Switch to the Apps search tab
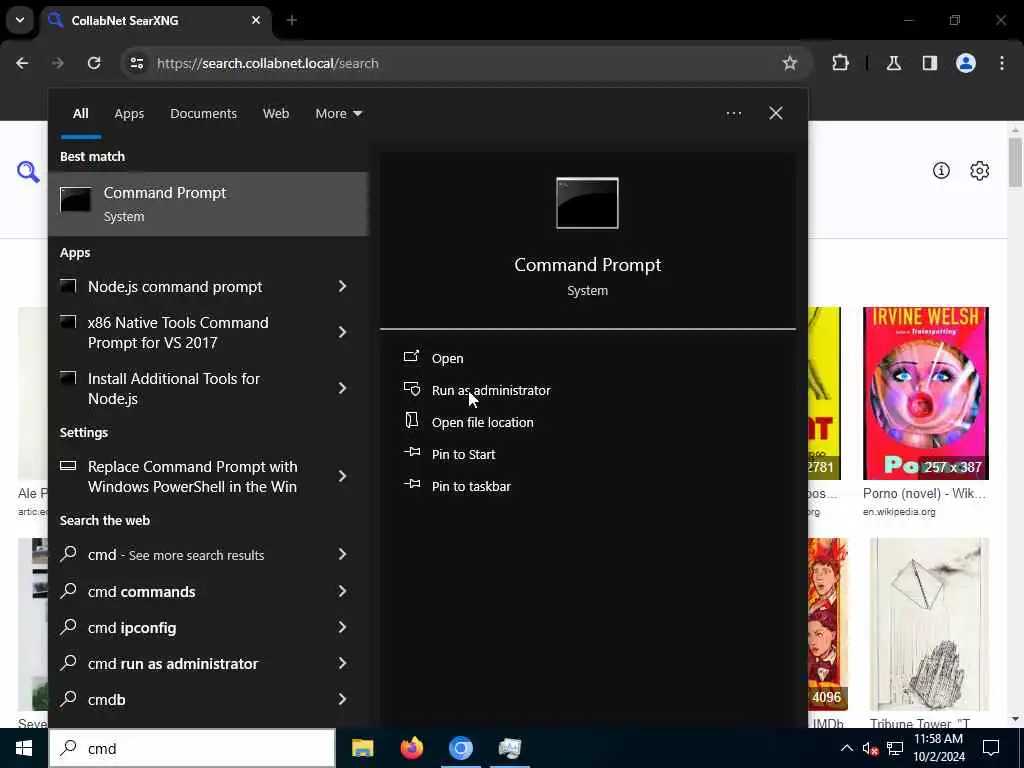This screenshot has height=768, width=1024. click(129, 114)
